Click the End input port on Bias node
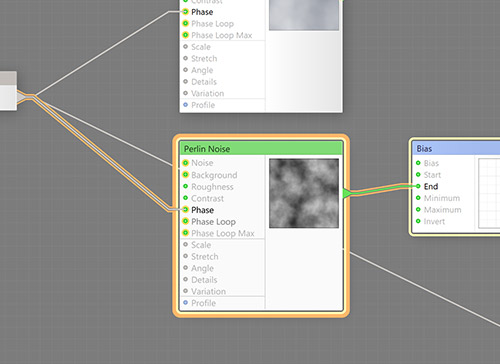The image size is (500, 364). pyautogui.click(x=418, y=186)
